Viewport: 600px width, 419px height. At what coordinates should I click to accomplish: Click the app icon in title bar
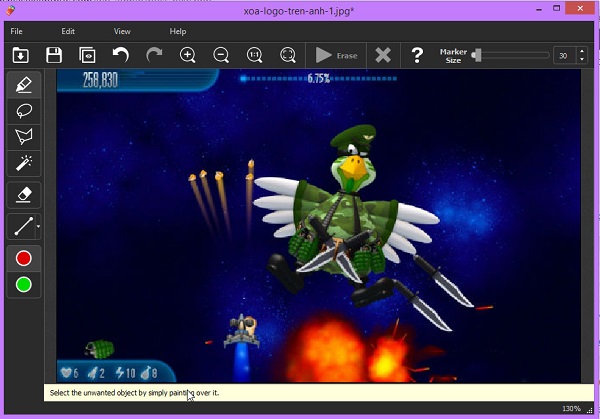[x=11, y=10]
